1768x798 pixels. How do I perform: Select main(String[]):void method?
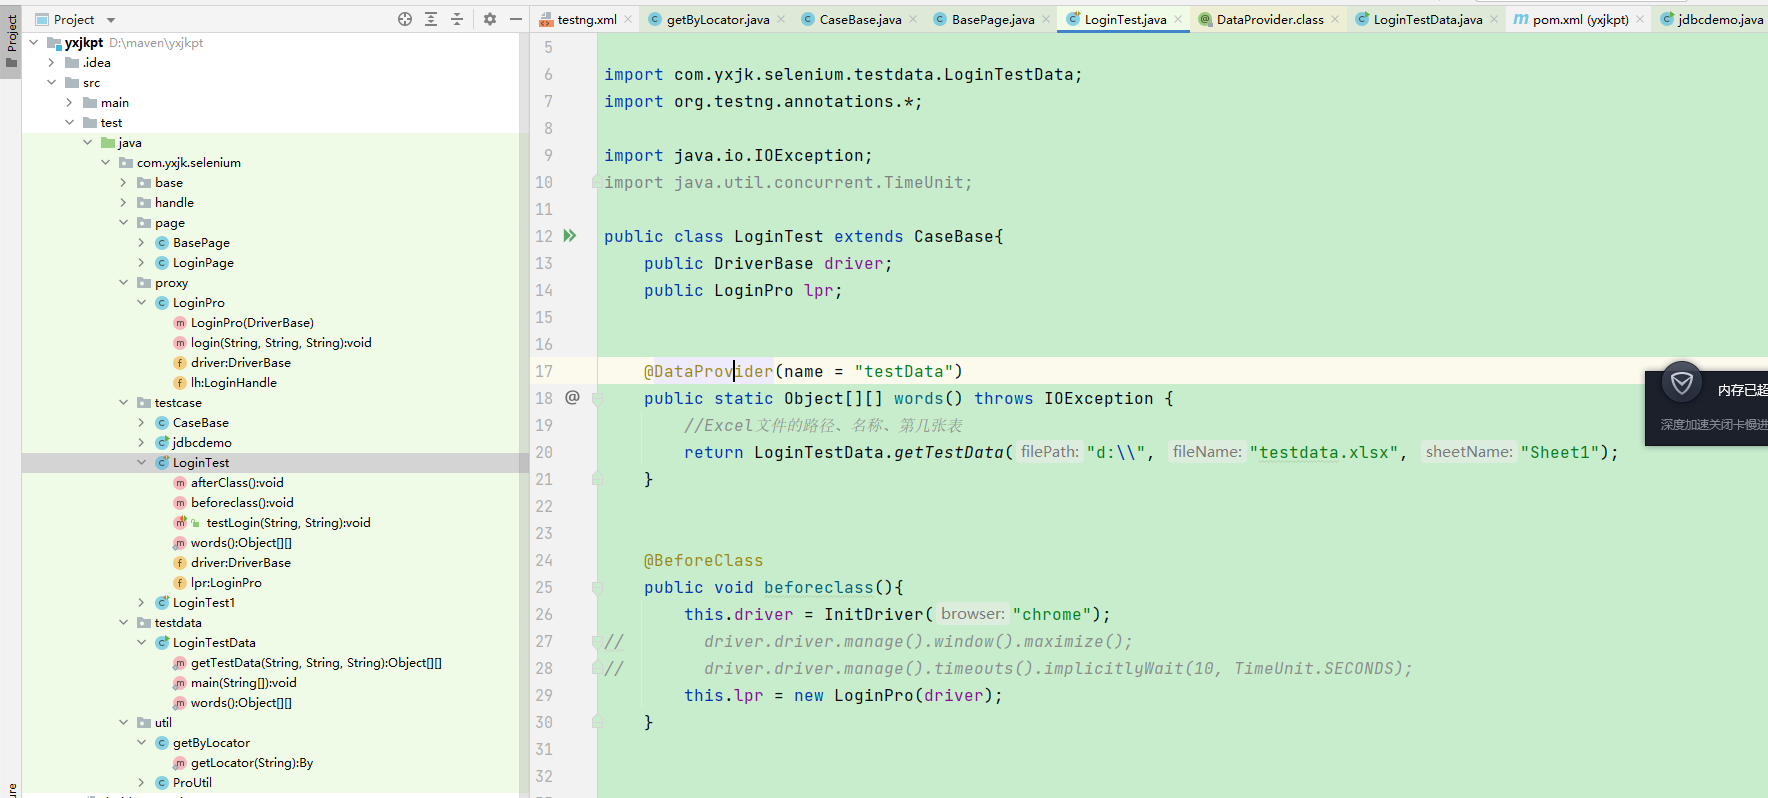(x=243, y=682)
